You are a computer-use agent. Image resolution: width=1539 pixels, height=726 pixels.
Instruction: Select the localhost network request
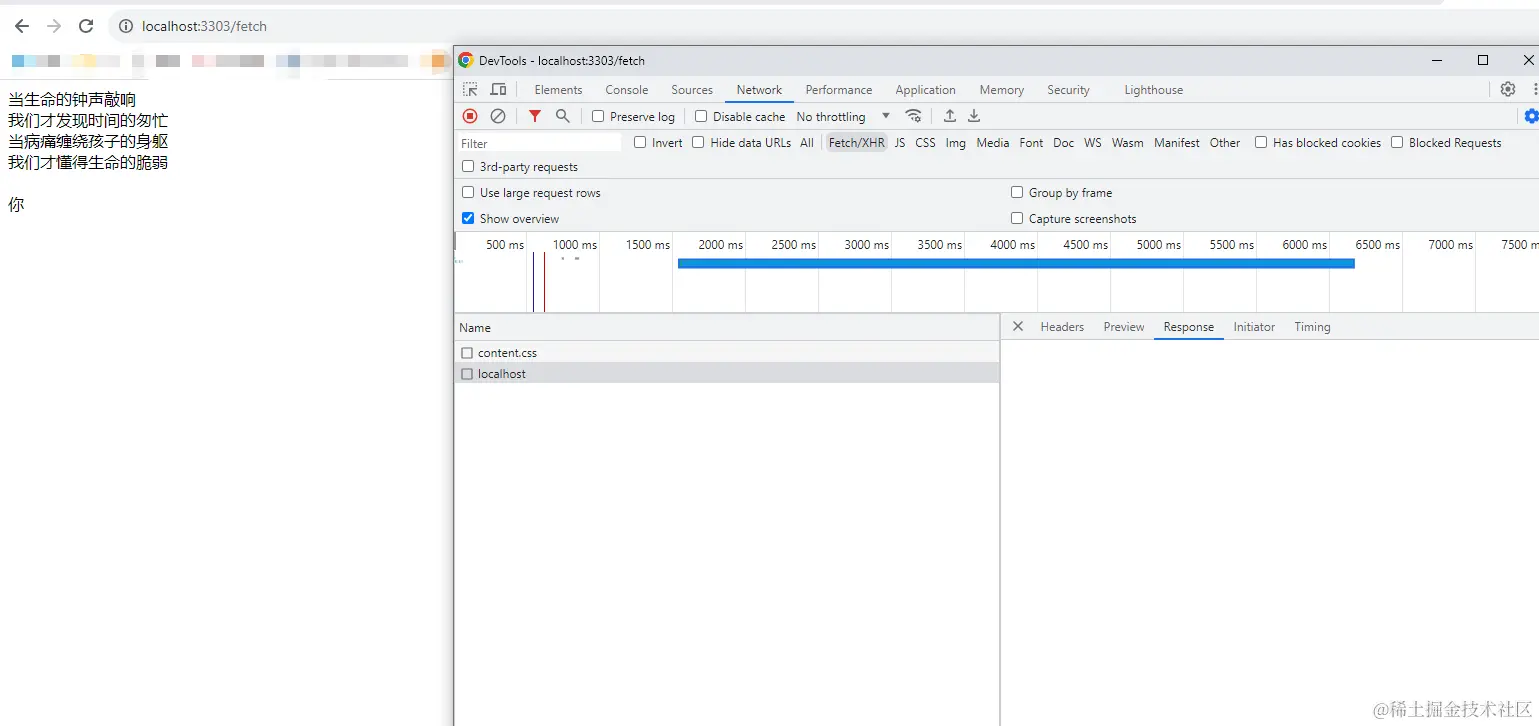click(x=504, y=373)
